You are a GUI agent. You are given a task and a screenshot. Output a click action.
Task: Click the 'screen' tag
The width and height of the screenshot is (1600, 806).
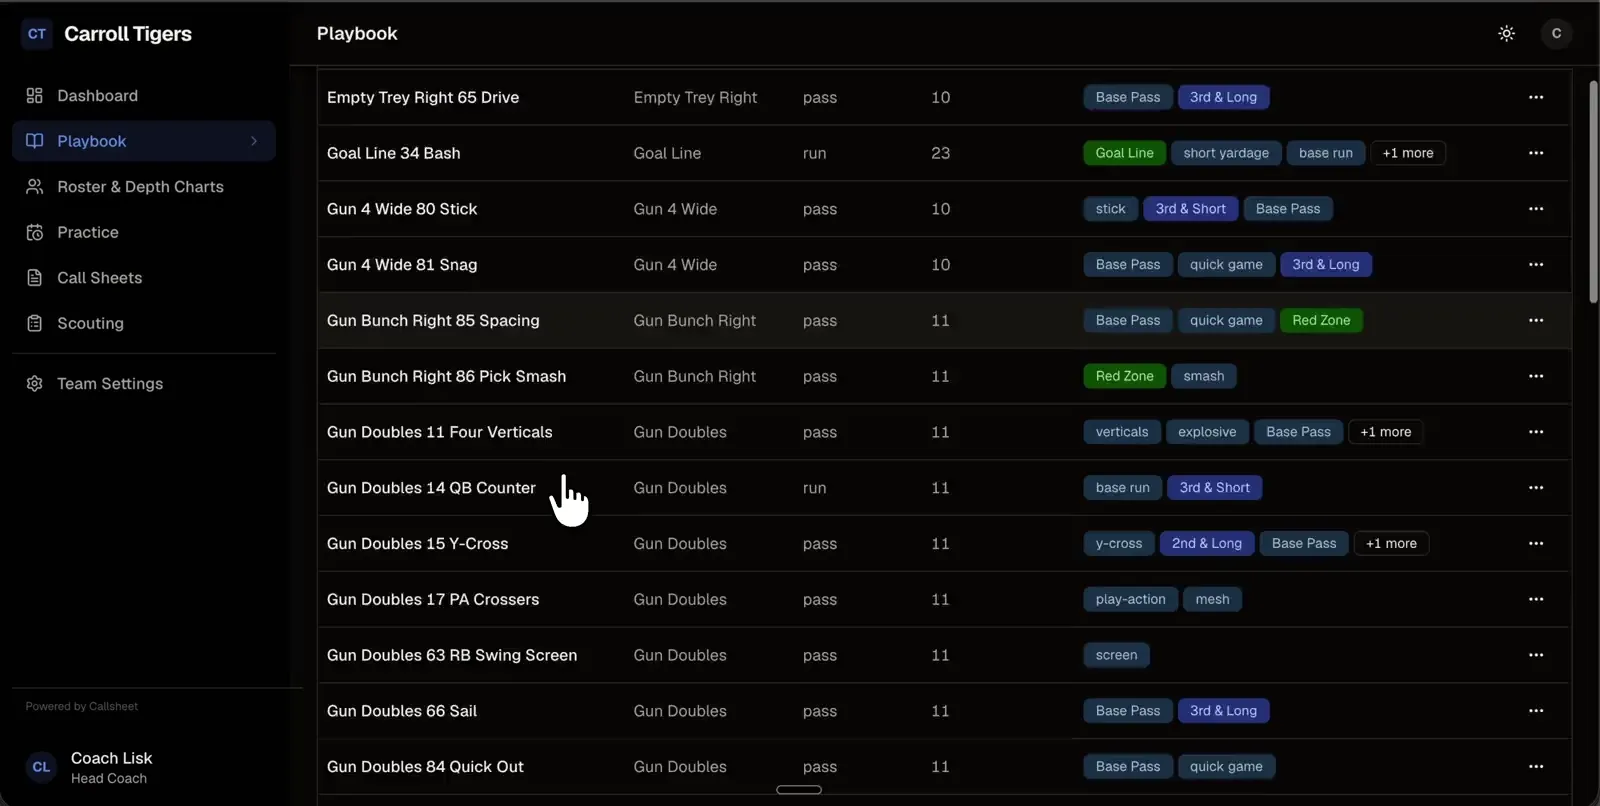(x=1116, y=655)
